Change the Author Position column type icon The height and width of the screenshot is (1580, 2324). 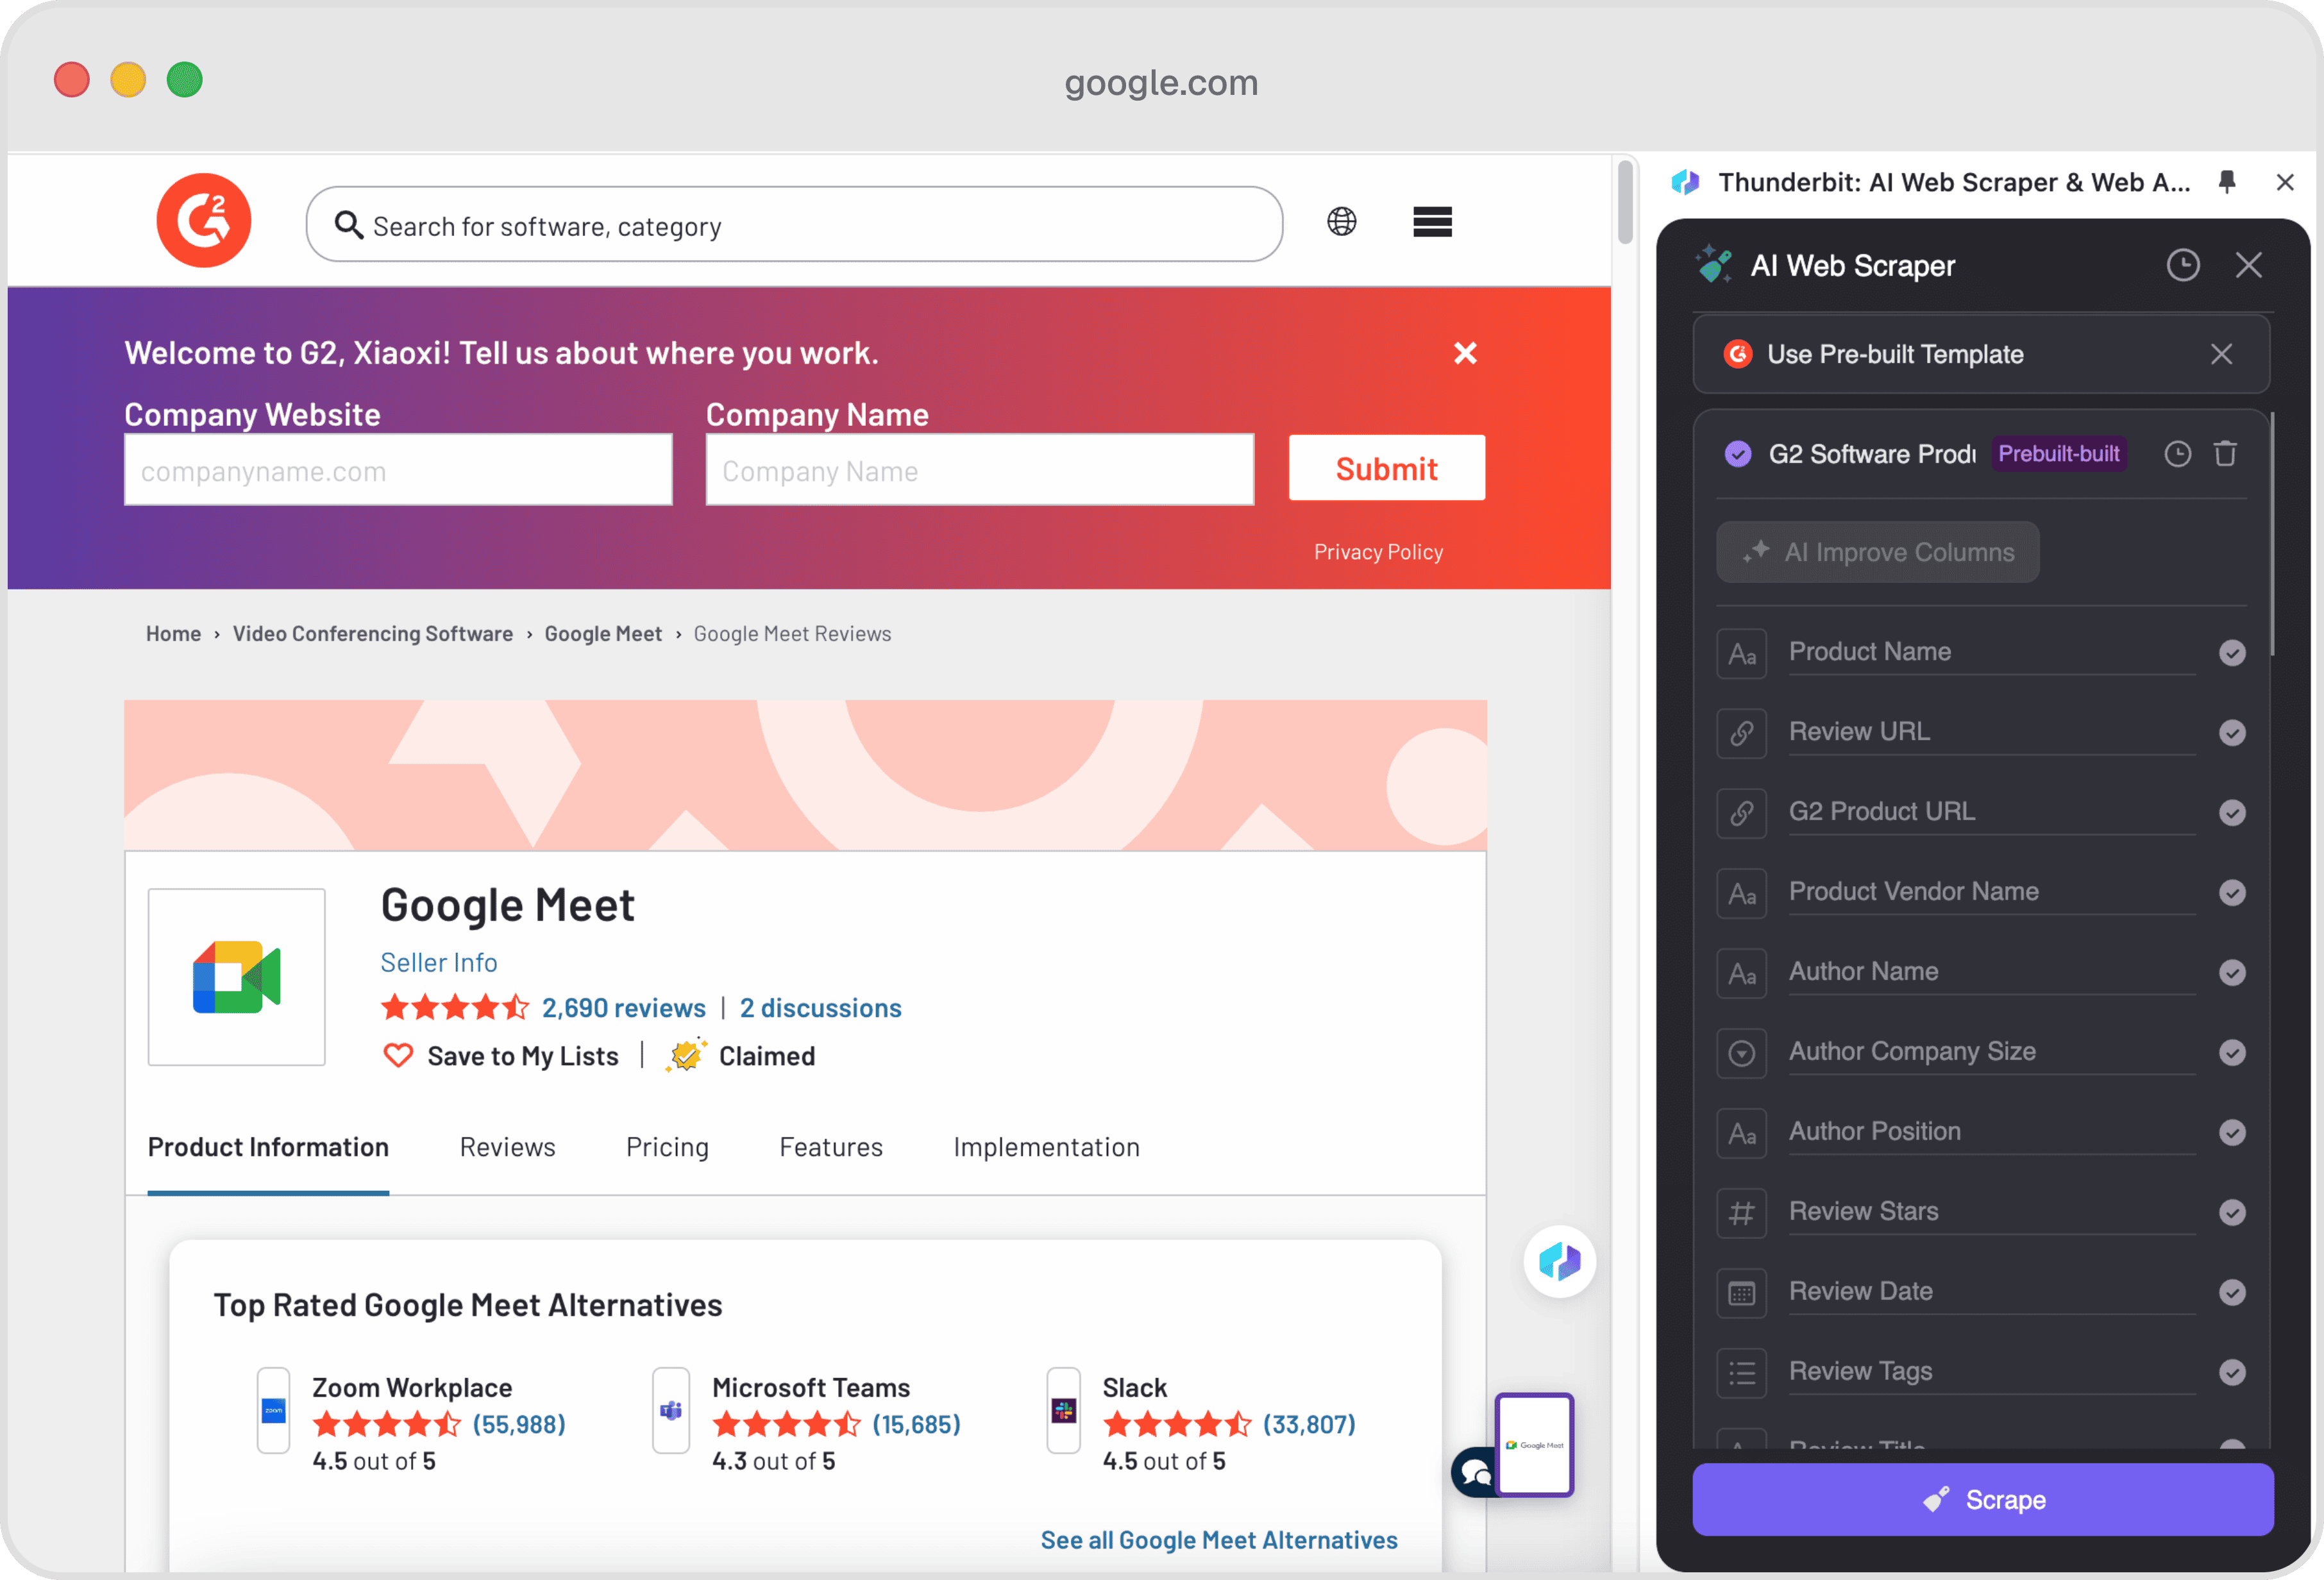point(1742,1133)
